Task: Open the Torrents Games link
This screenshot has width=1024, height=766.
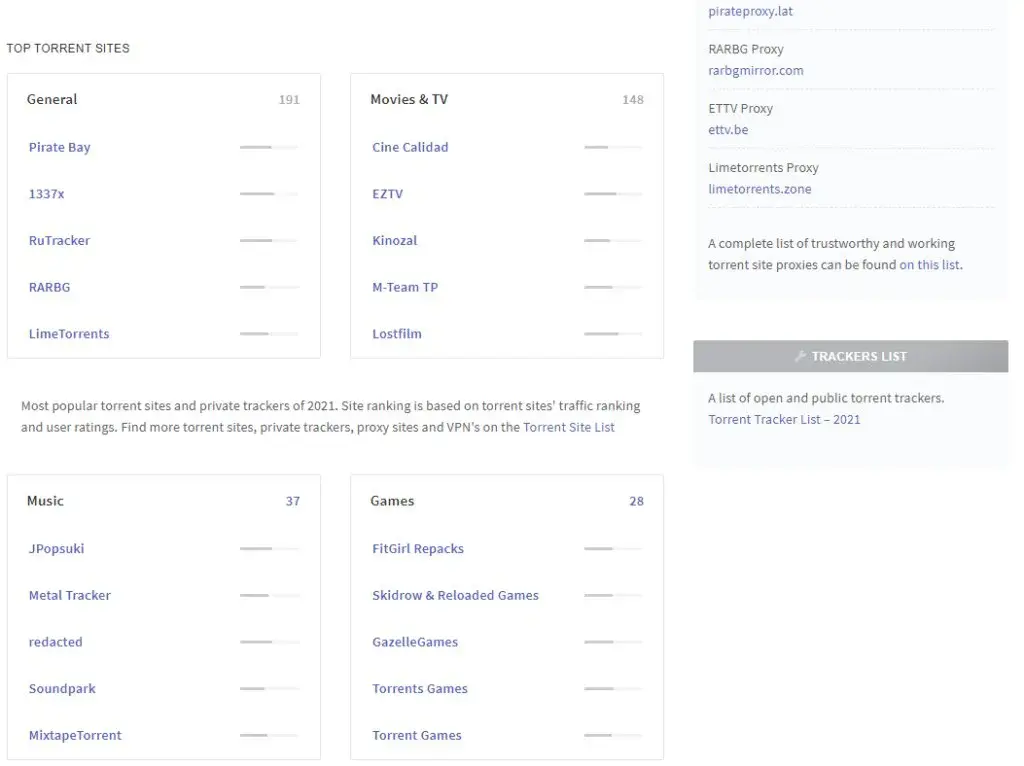Action: [x=420, y=689]
